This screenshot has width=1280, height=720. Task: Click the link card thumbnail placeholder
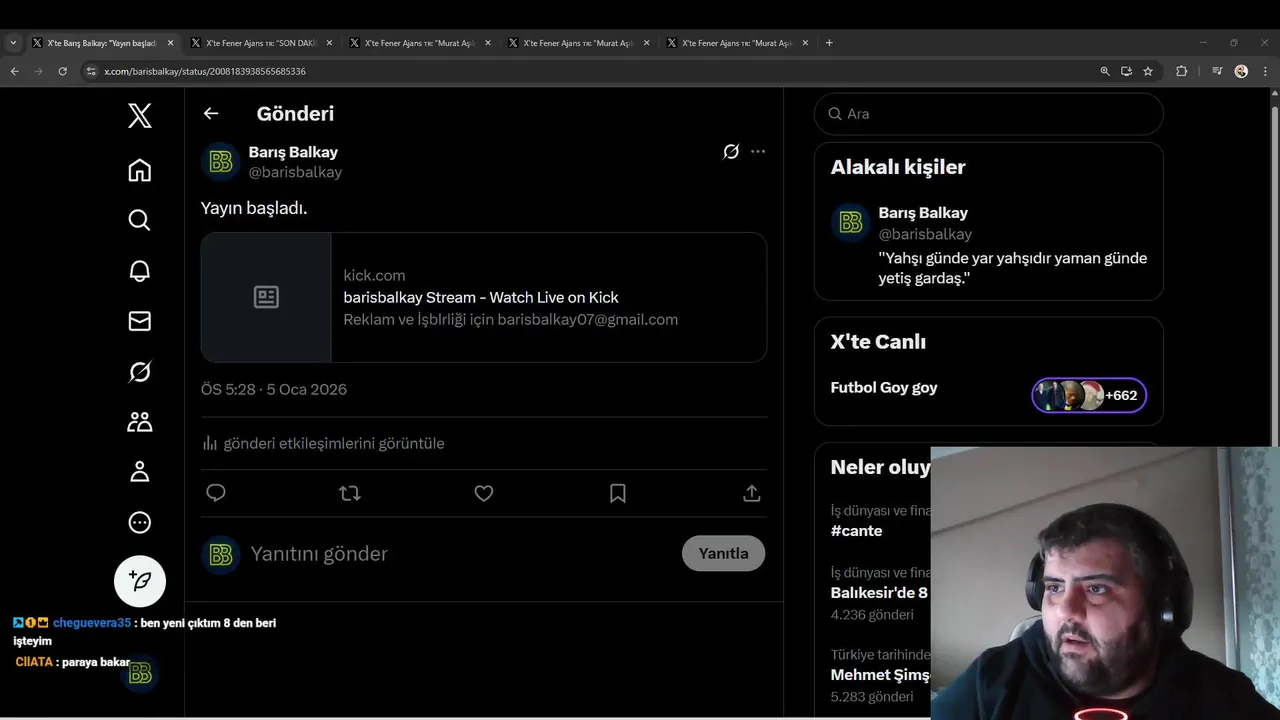[266, 297]
